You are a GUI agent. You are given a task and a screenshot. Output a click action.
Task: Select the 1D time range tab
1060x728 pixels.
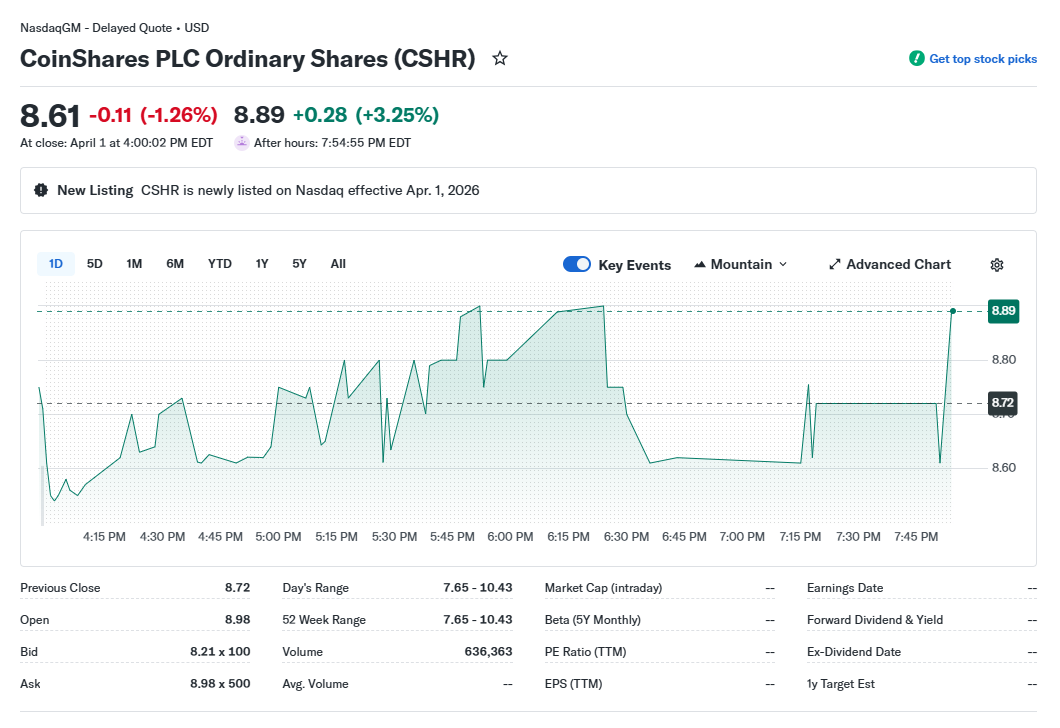[56, 264]
